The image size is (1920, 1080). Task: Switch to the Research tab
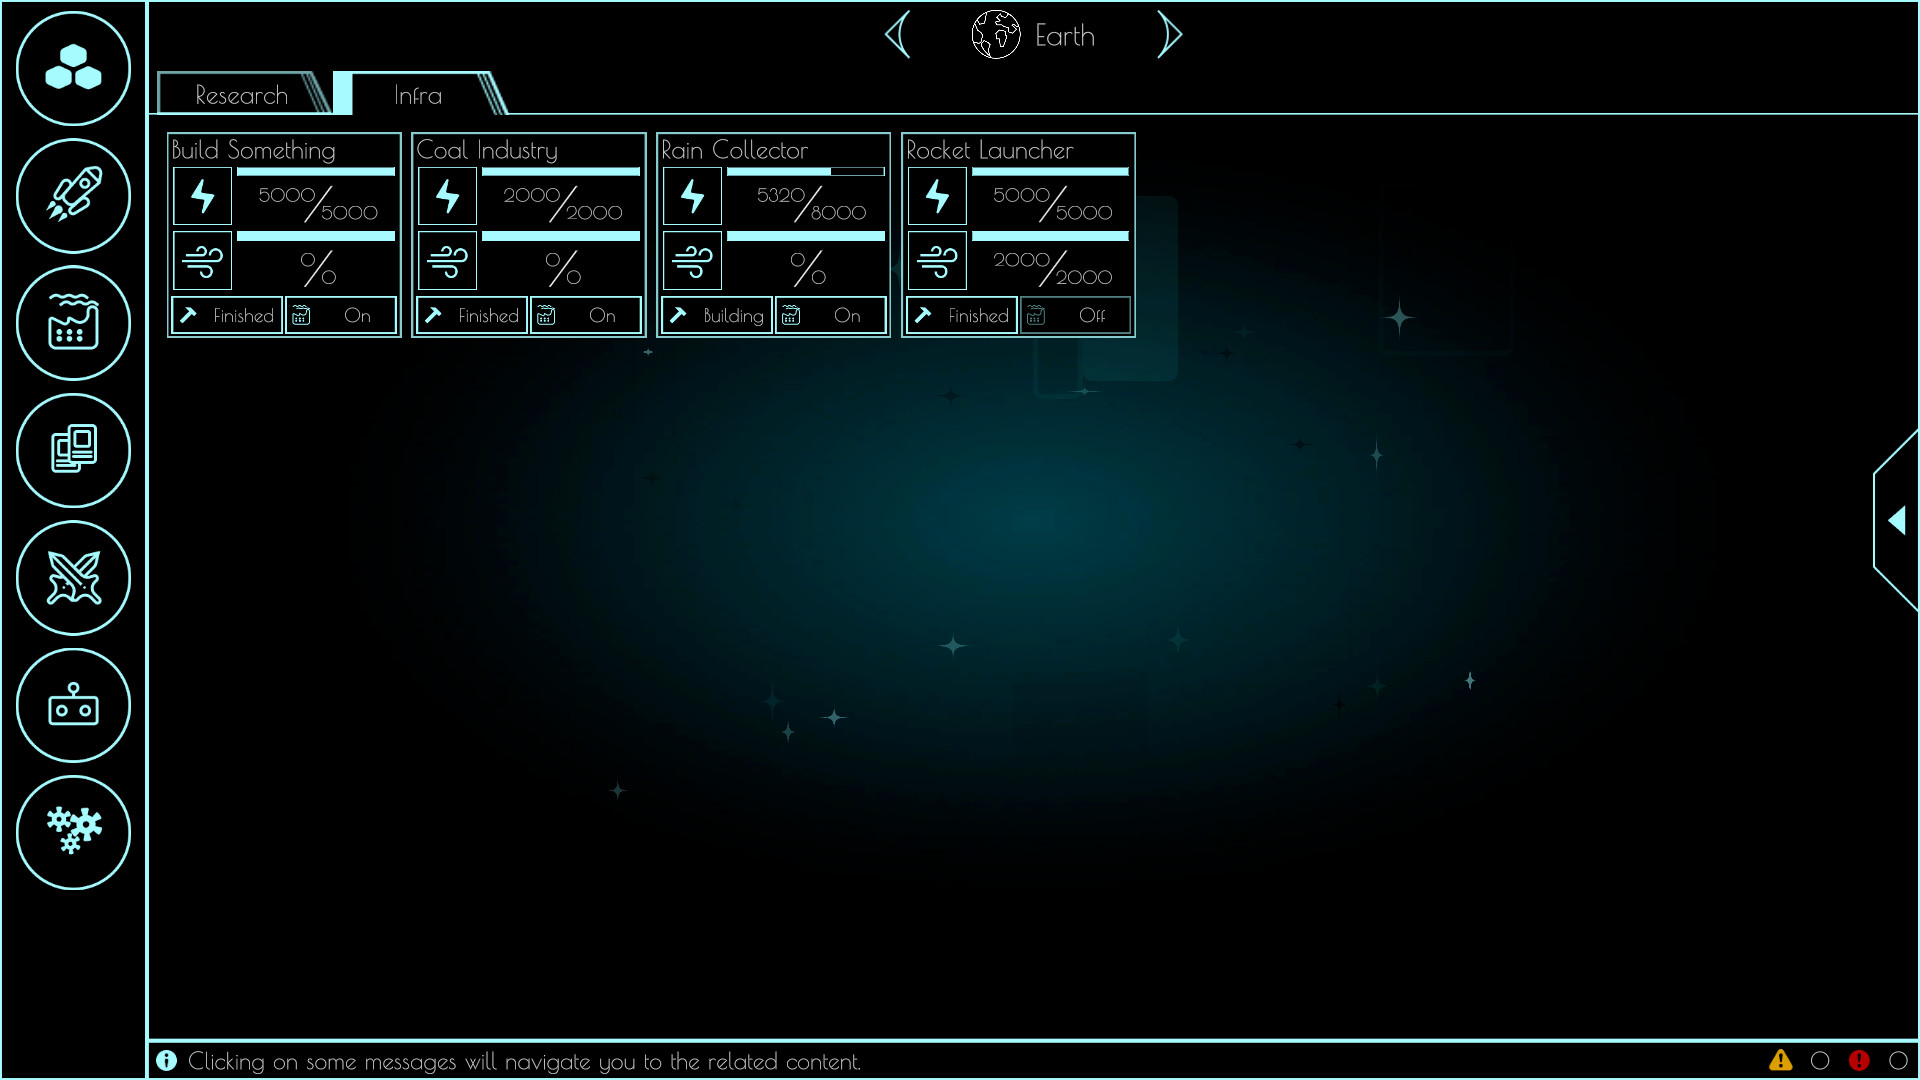coord(240,94)
